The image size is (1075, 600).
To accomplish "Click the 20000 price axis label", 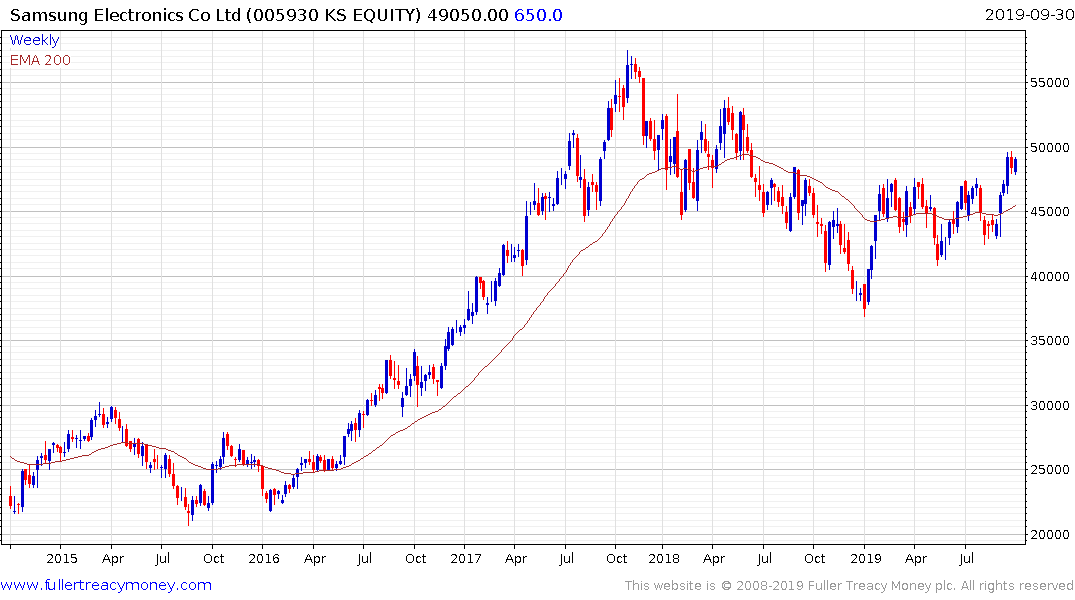I will 1049,534.
